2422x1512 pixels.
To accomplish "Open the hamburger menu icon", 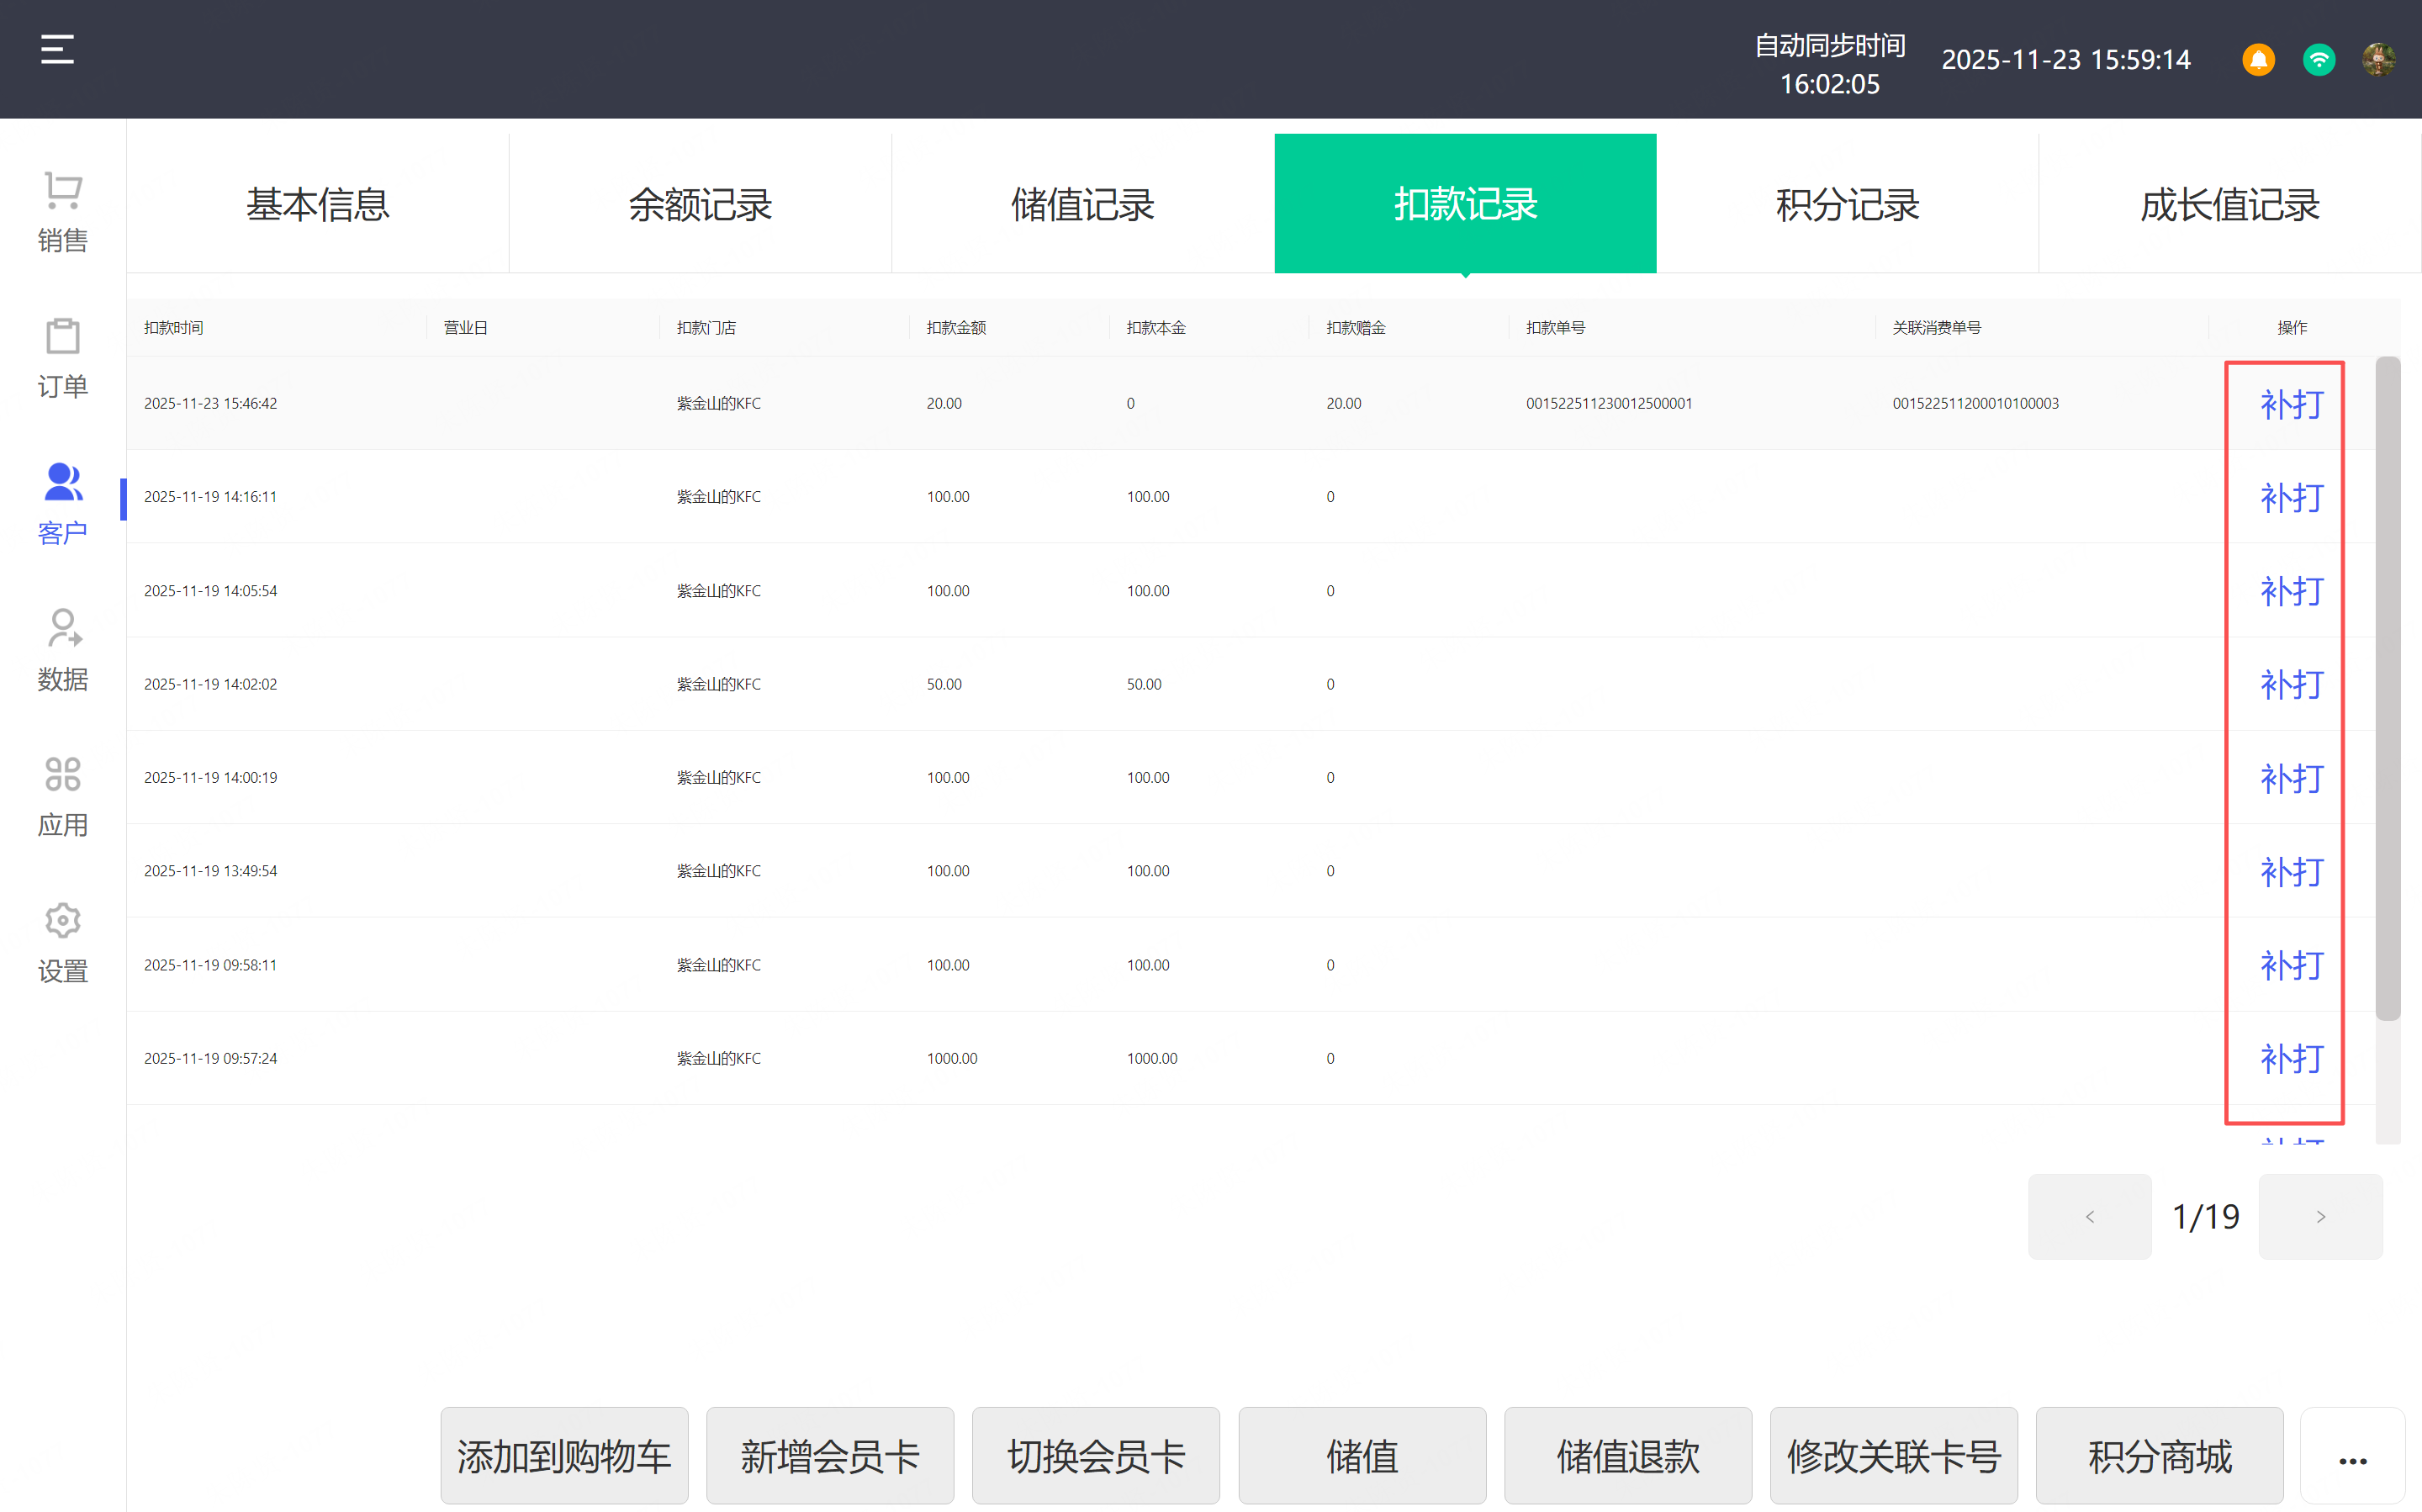I will (57, 49).
